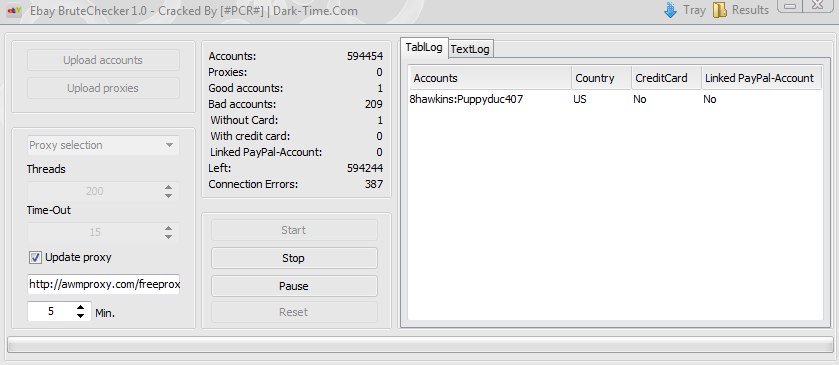Screen dimensions: 839x365
Task: Click the proxy URL input field
Action: (x=103, y=284)
